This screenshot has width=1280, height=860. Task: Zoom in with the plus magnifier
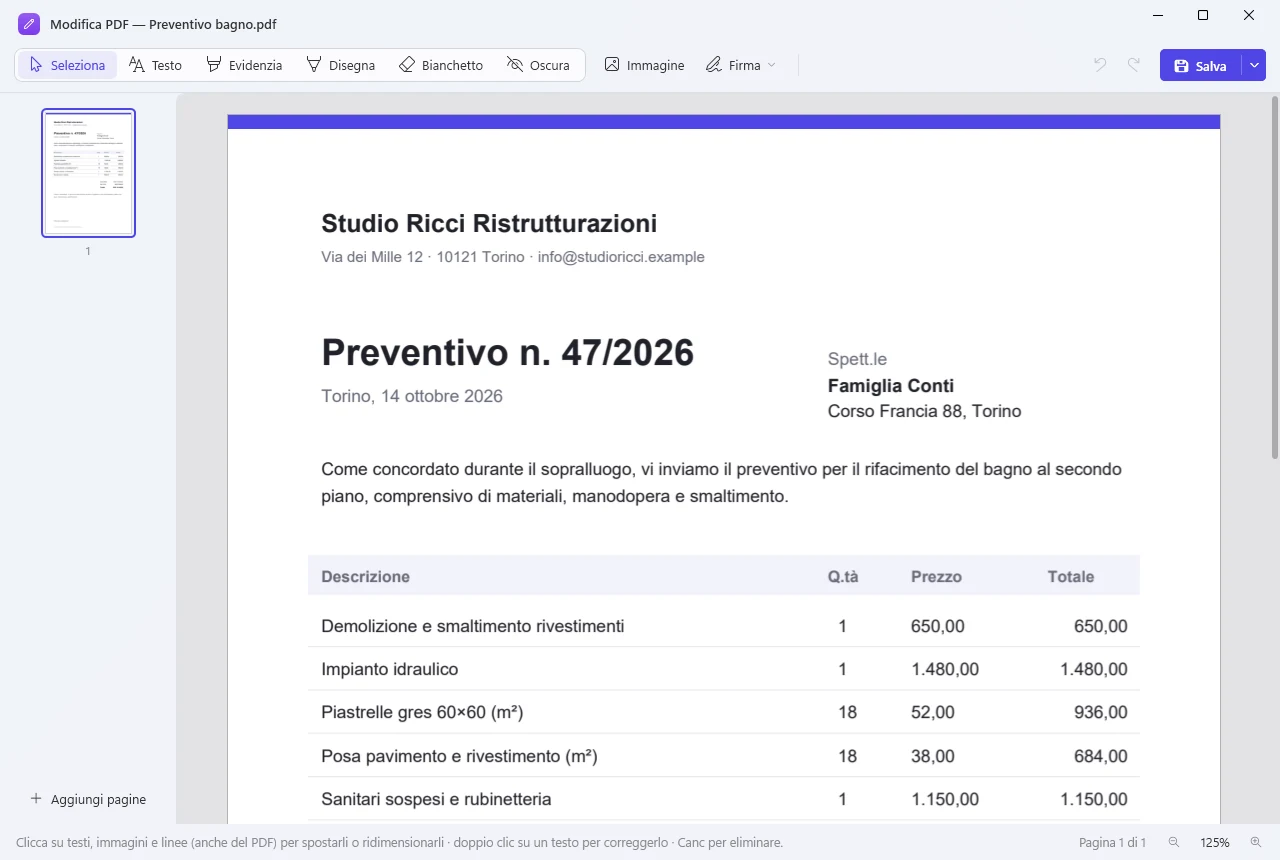tap(1256, 843)
